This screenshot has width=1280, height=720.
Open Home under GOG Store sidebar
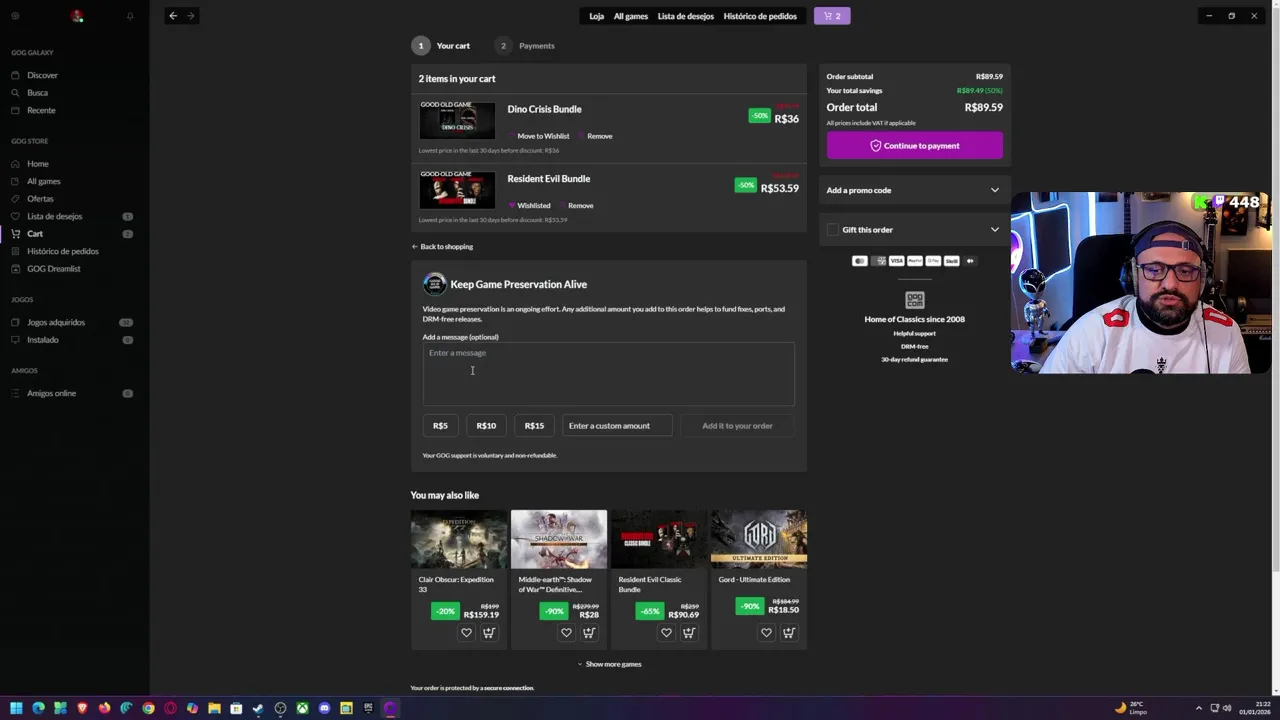pos(37,164)
